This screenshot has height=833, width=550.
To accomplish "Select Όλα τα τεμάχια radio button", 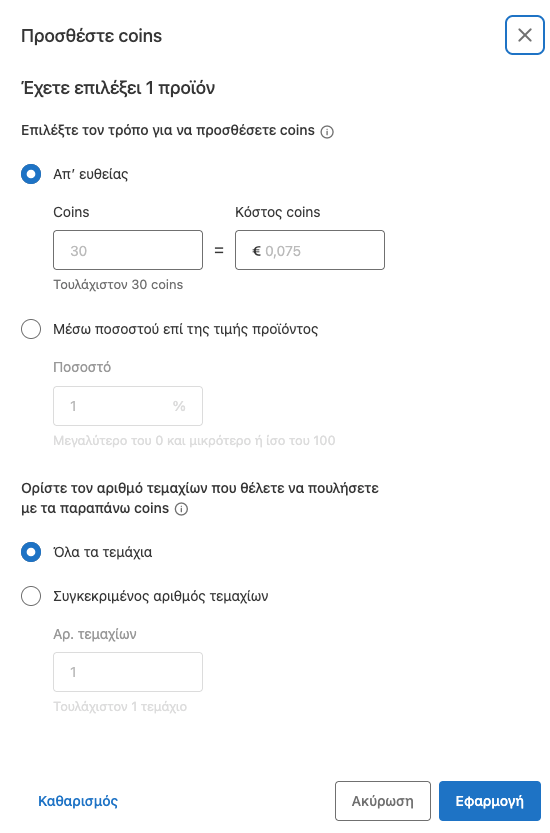I will pos(31,552).
